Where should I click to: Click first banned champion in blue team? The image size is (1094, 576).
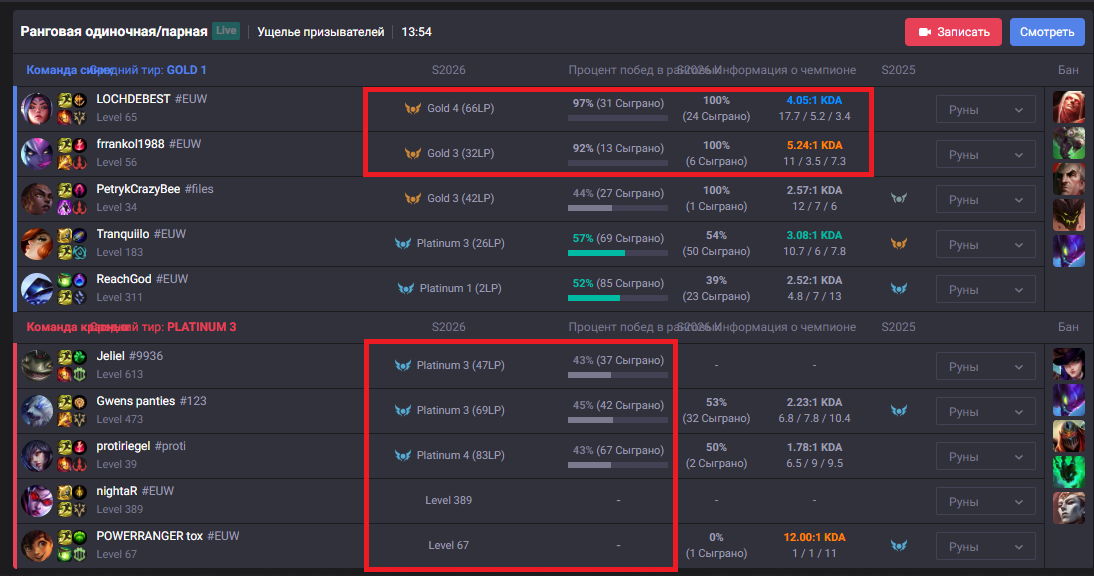(1069, 107)
